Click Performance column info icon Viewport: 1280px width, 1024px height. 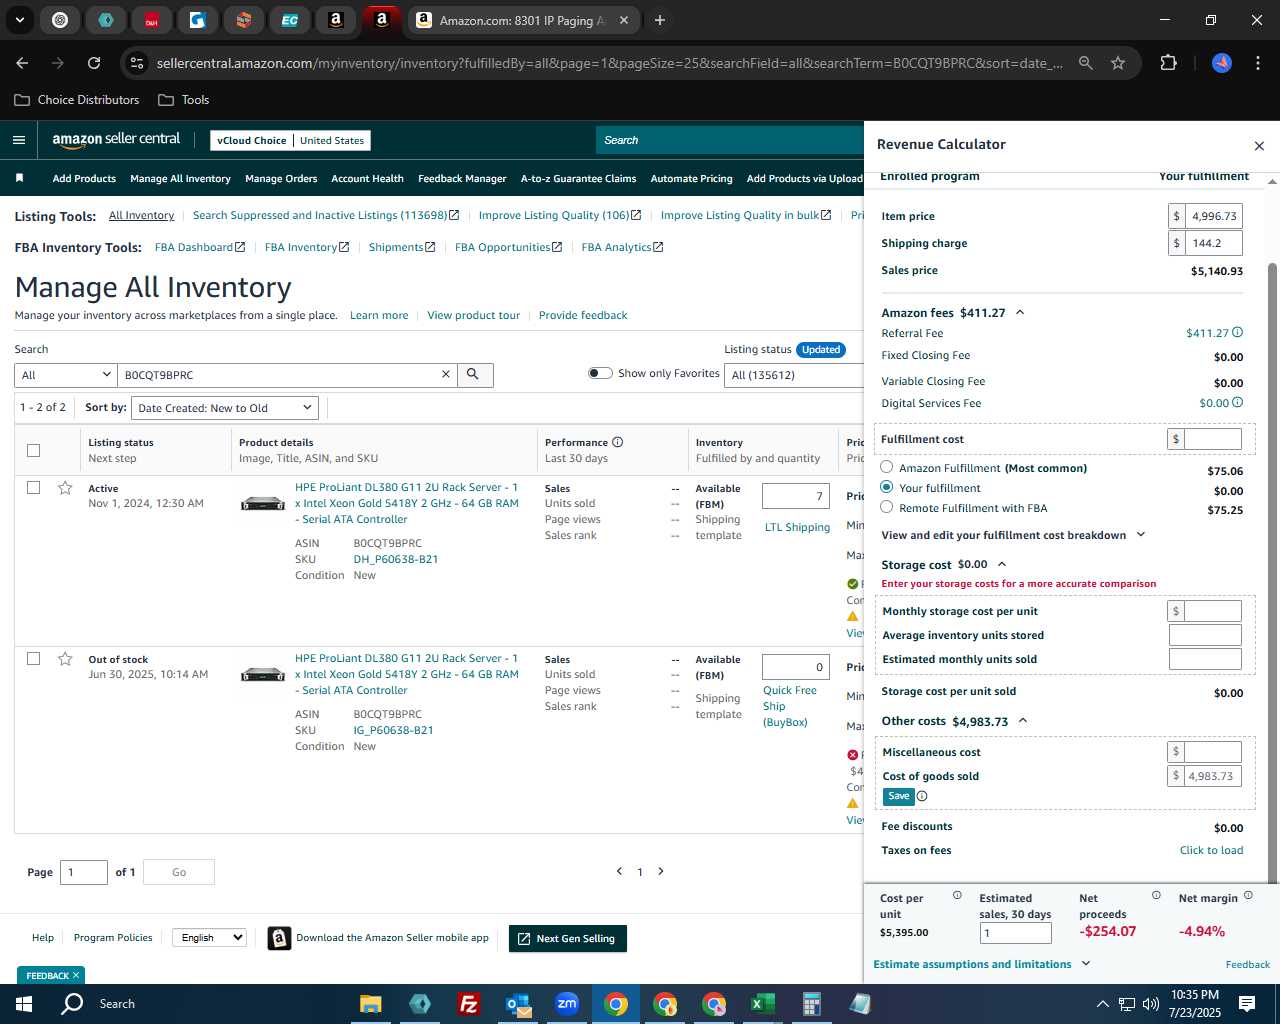pos(617,442)
